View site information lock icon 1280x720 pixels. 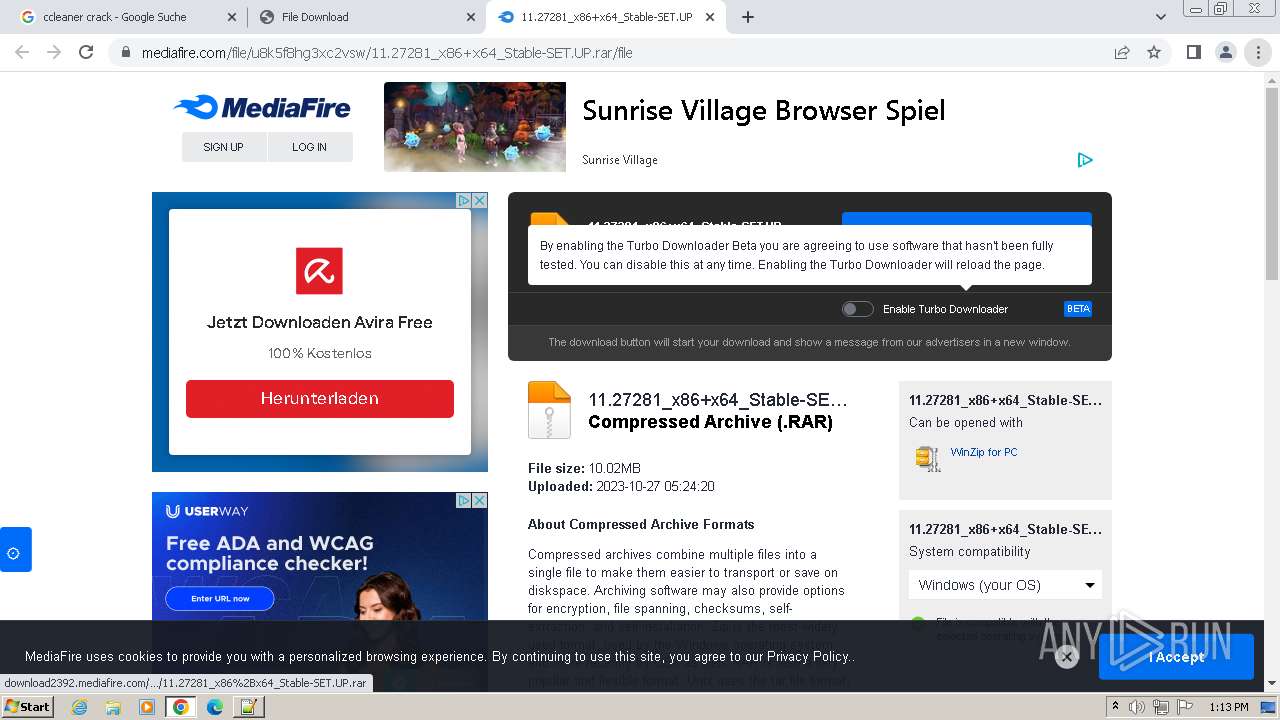tap(126, 53)
